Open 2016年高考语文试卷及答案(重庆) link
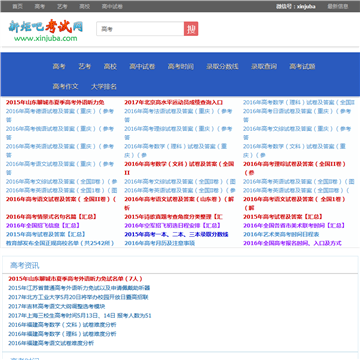Screen dimensions: 360x360 [60, 168]
